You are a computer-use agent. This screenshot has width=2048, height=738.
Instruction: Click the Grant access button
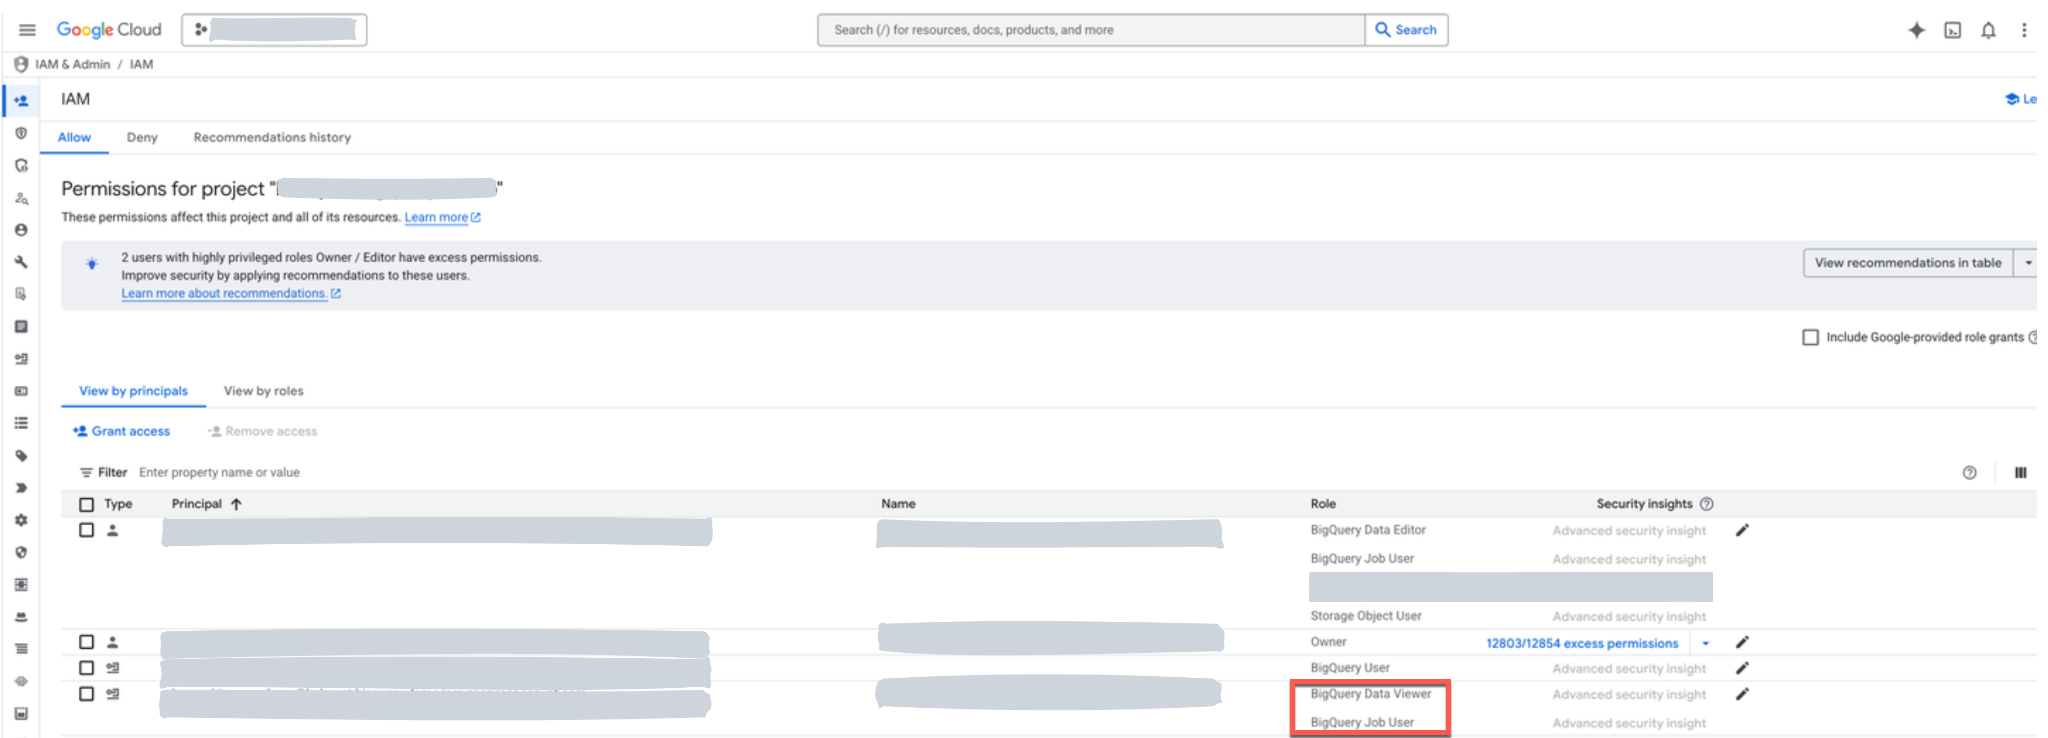click(121, 432)
